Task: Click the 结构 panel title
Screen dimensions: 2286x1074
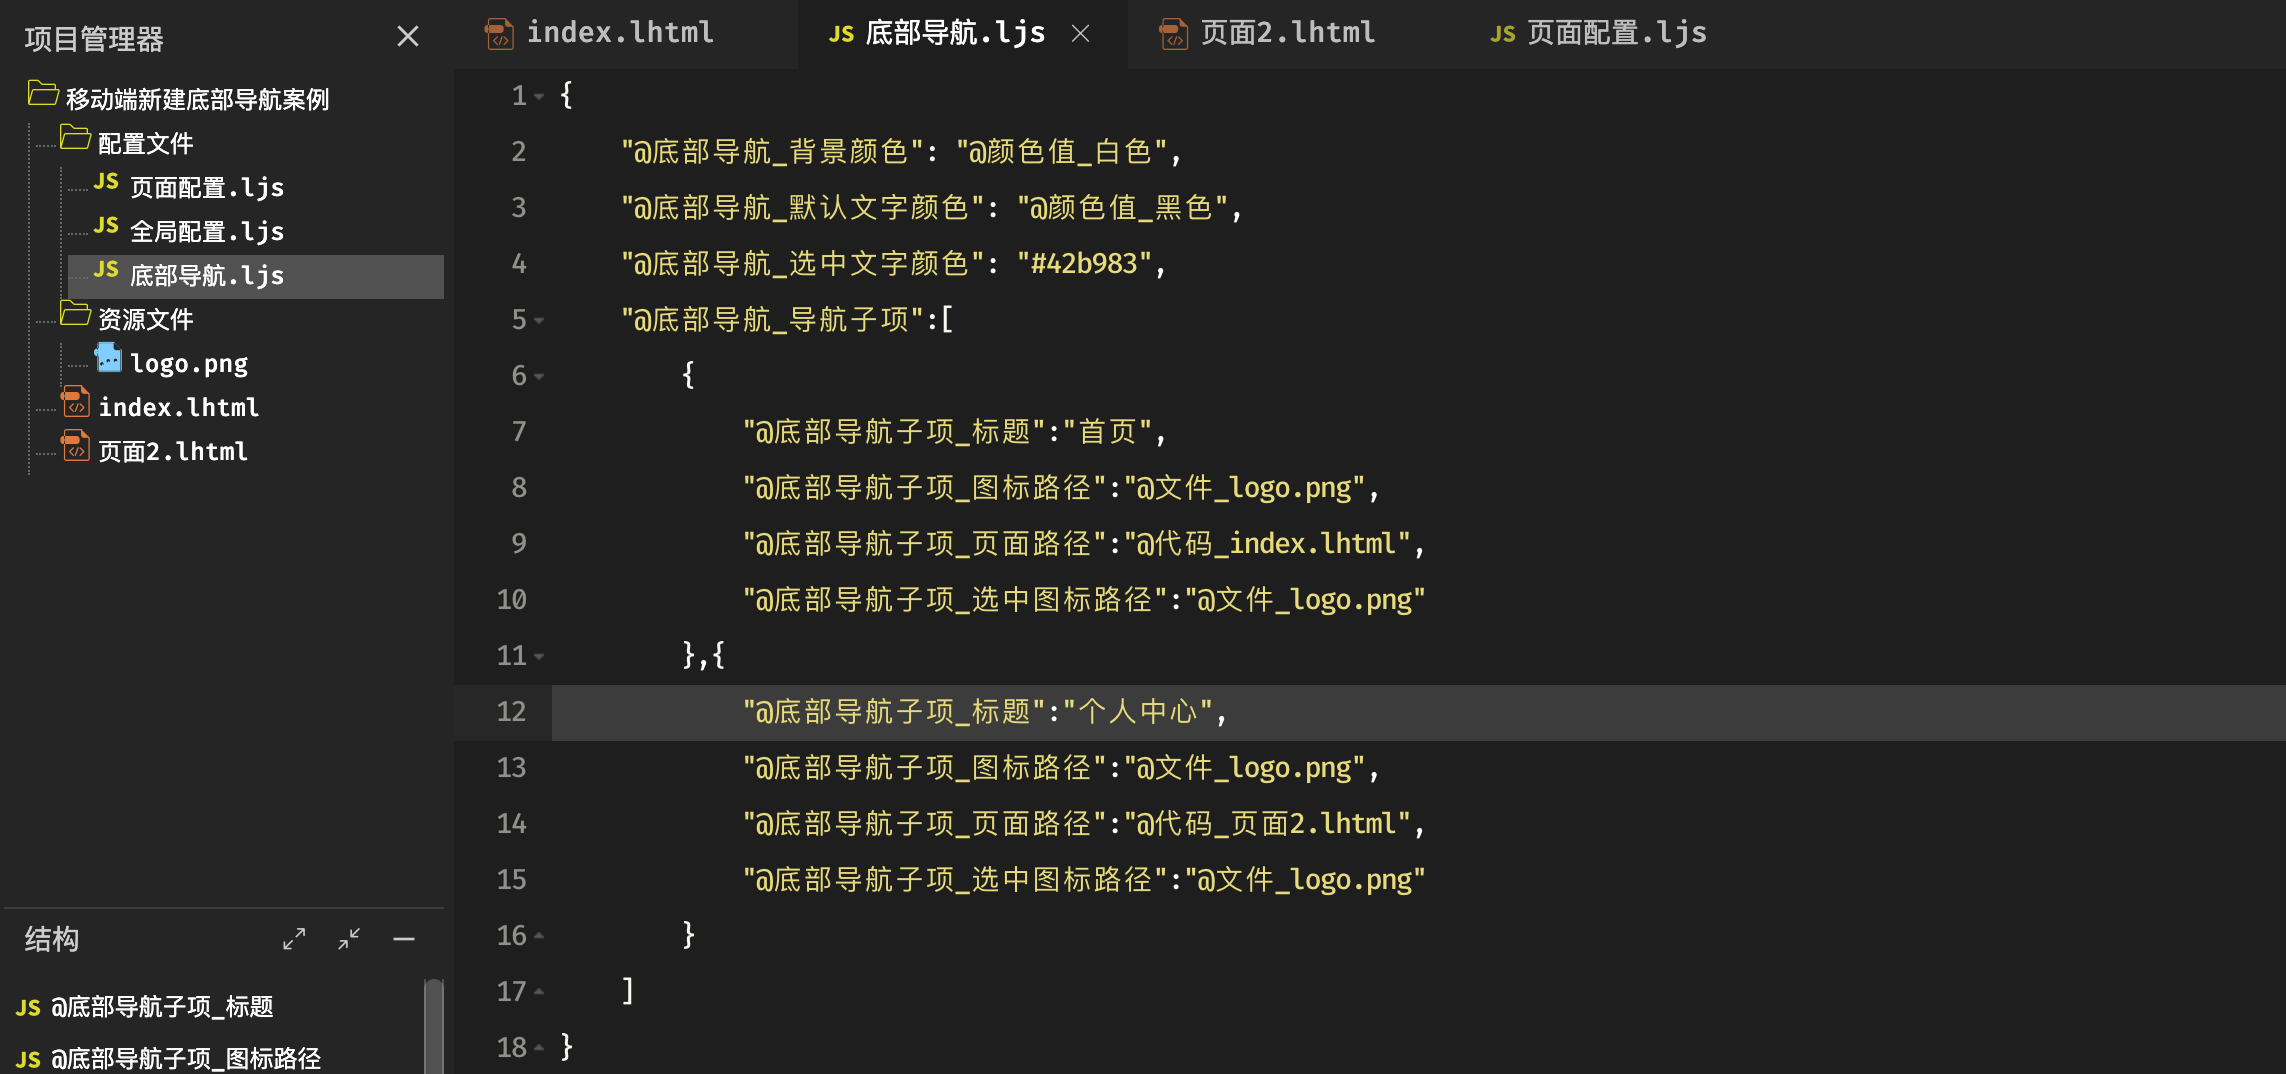Action: point(52,939)
